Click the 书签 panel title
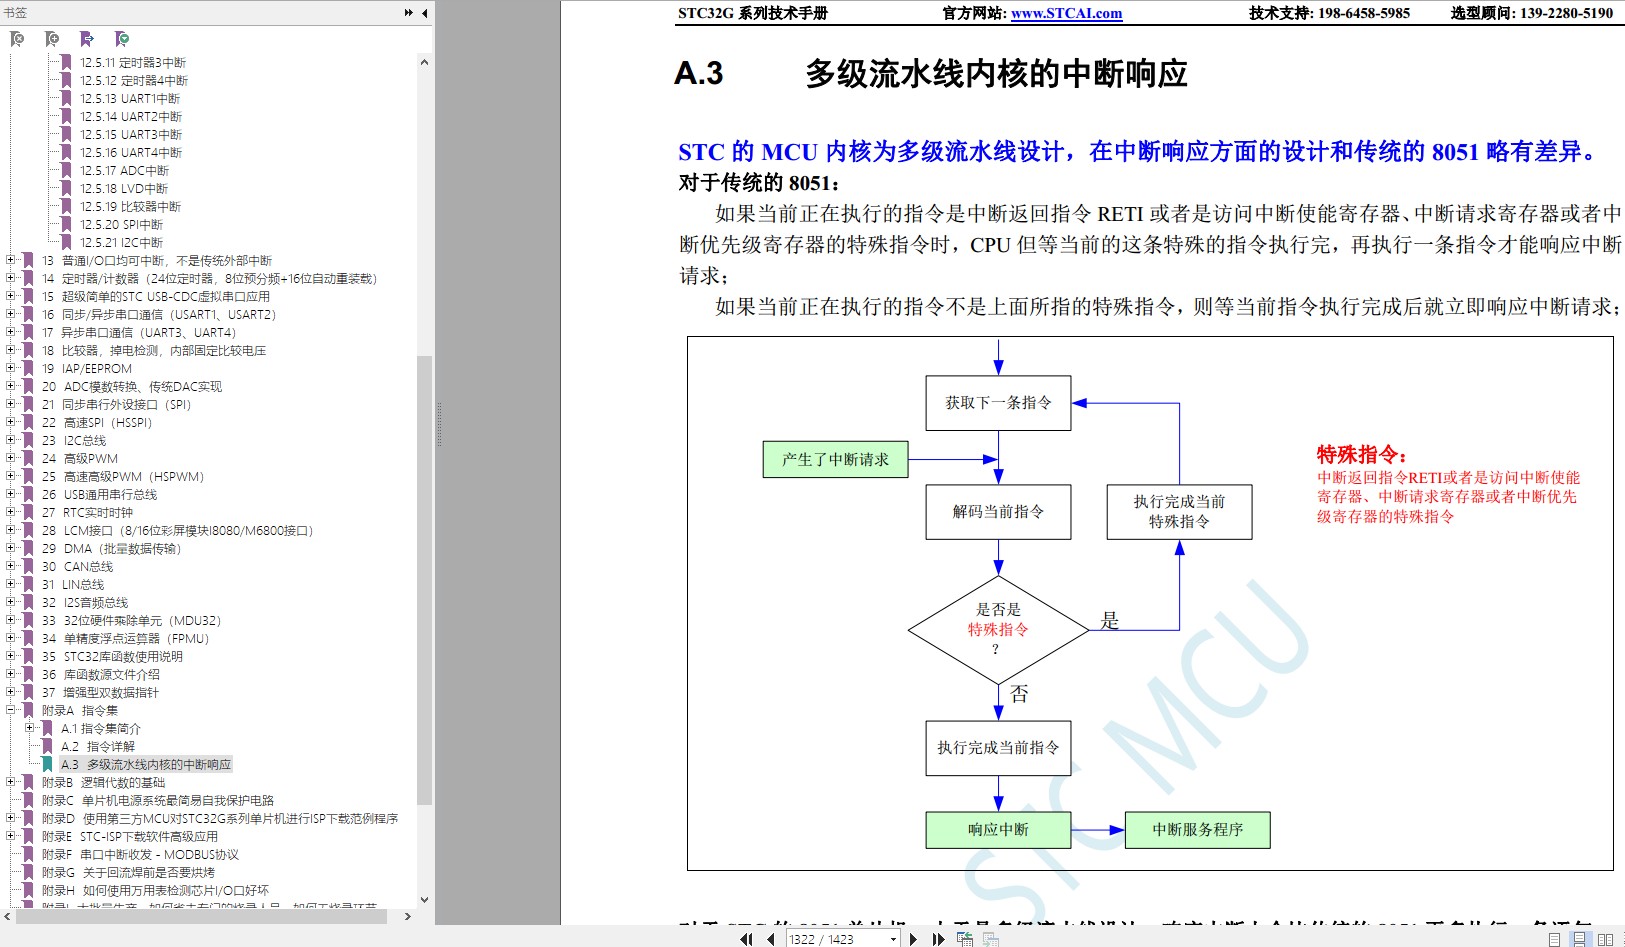Screen dimensions: 1625x947 tap(15, 13)
